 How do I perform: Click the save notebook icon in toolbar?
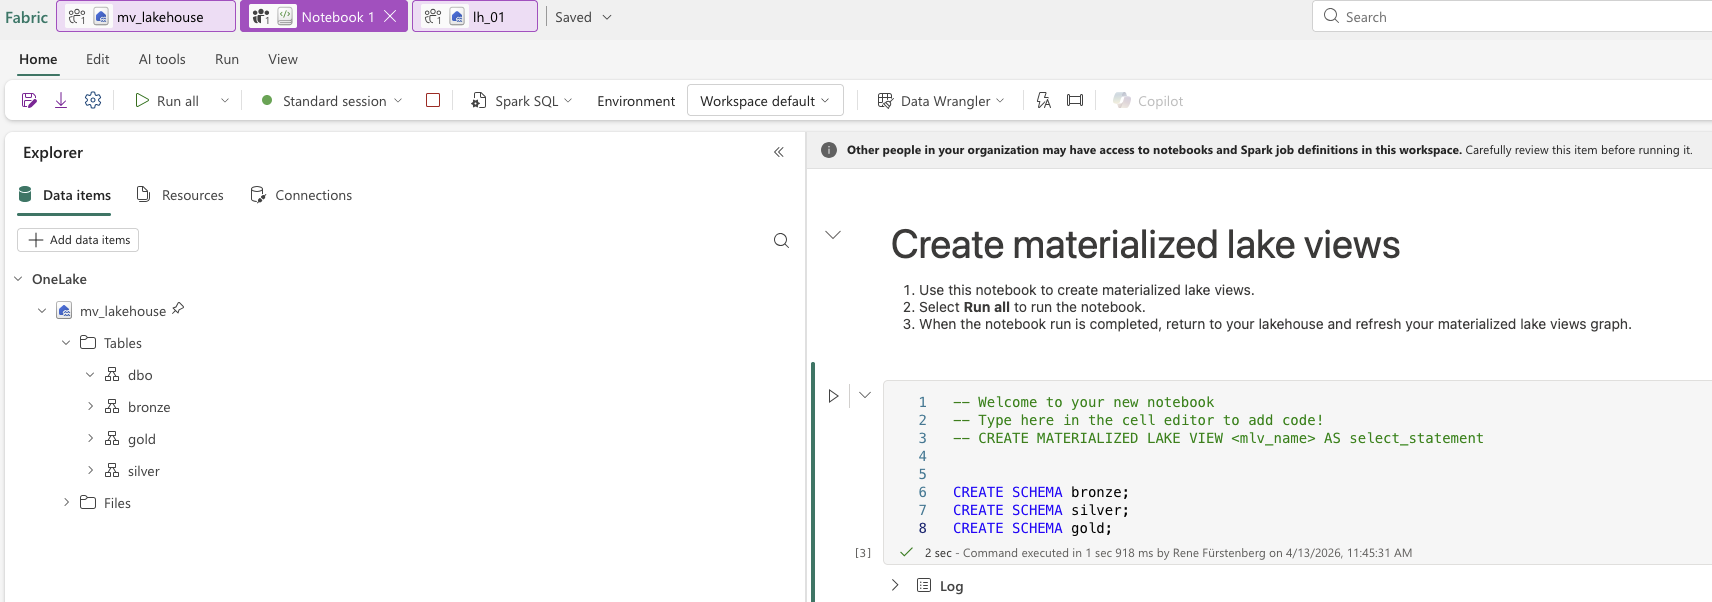(x=29, y=100)
